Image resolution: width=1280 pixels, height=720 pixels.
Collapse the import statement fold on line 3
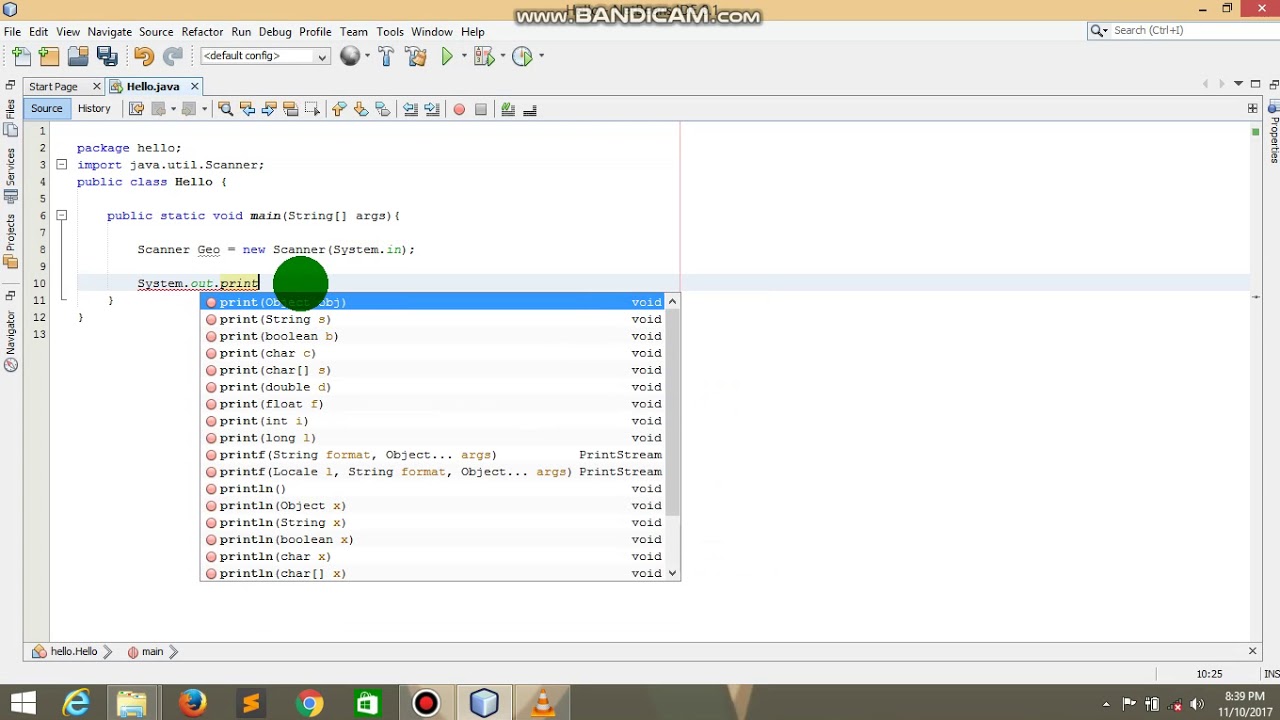61,165
